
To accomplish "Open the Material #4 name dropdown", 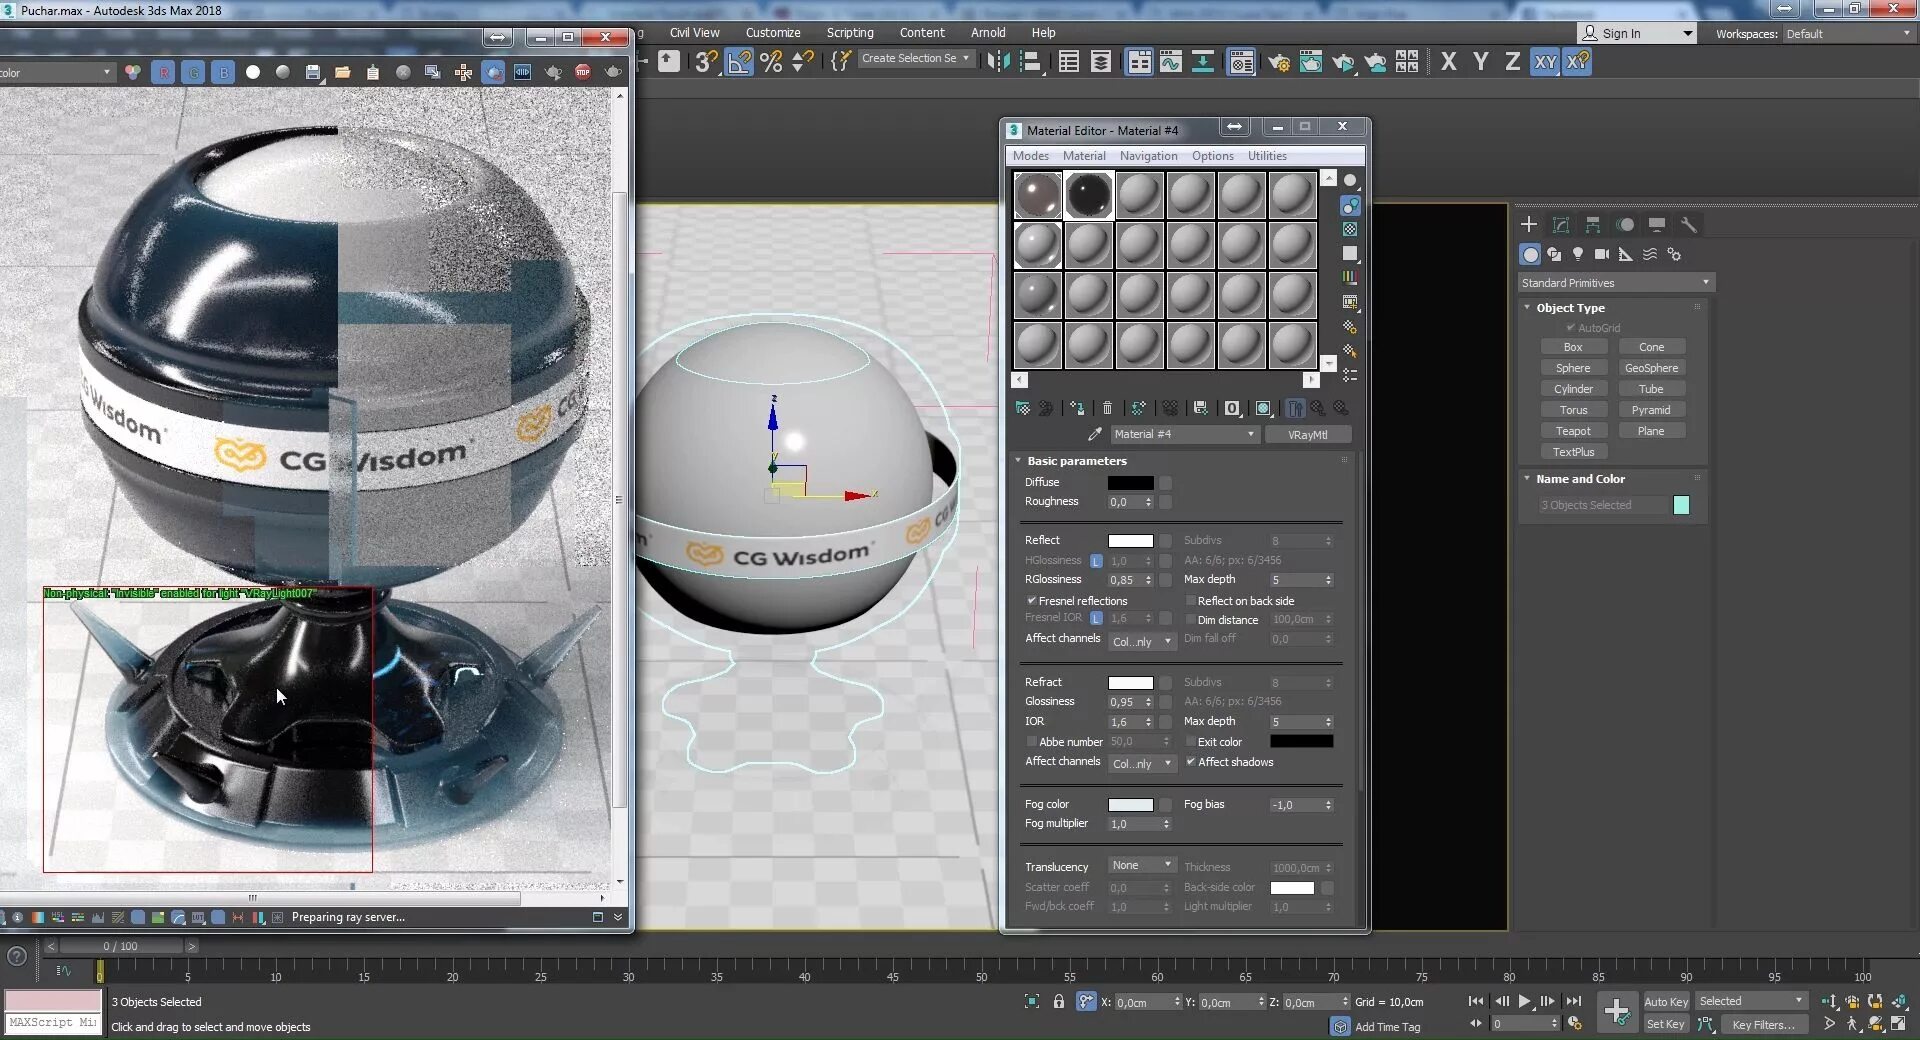I will pos(1184,434).
